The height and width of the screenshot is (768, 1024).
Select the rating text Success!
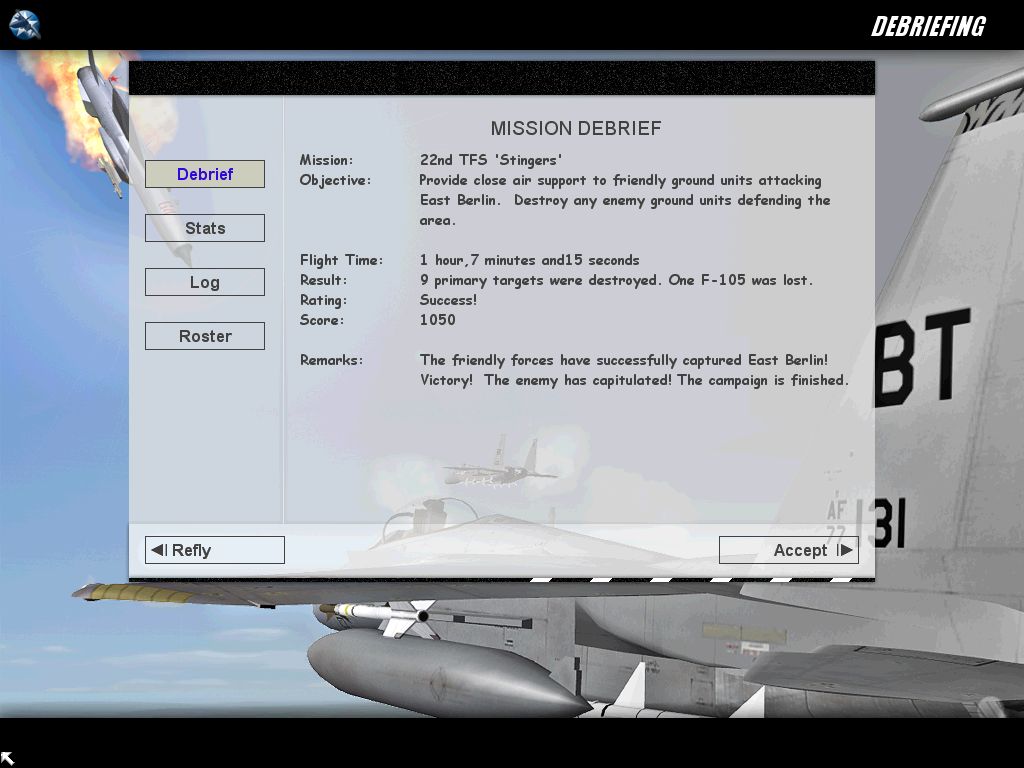tap(448, 300)
